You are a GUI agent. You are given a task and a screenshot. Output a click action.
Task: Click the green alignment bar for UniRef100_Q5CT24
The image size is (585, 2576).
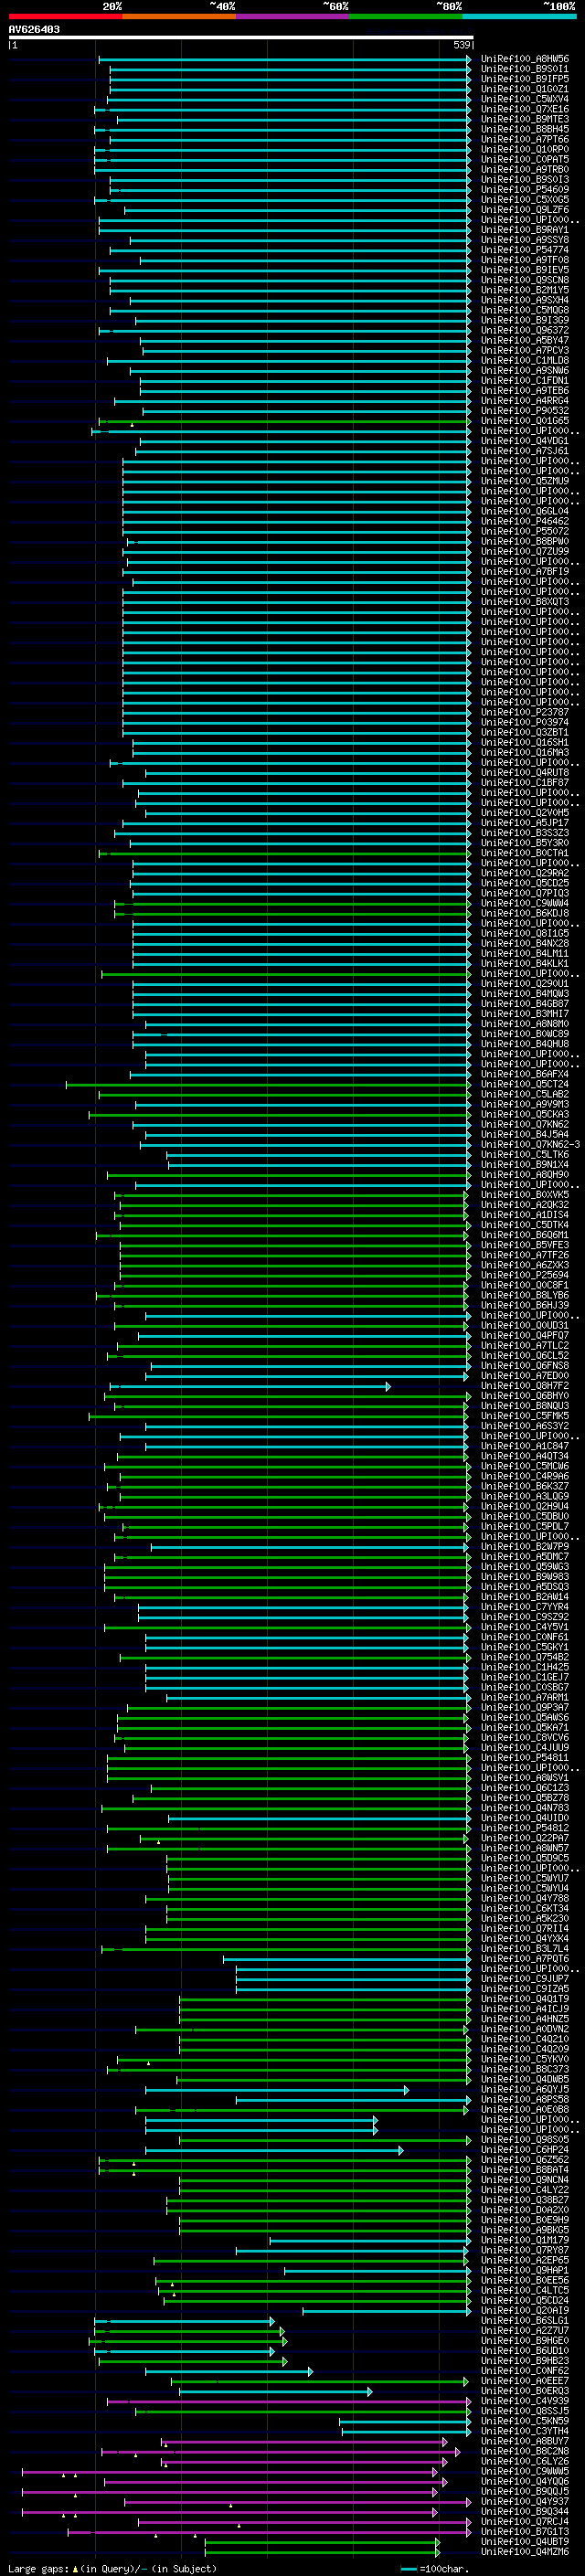pos(269,1084)
